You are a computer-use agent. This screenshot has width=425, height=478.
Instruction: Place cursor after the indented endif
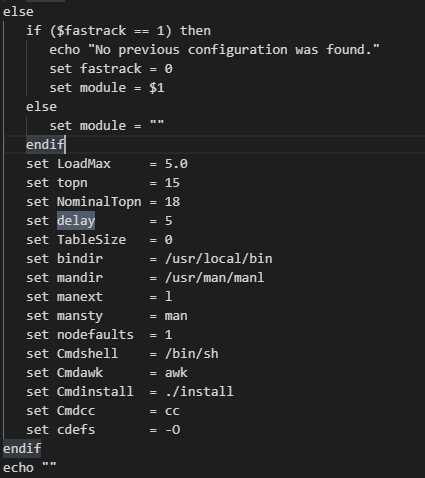[65, 145]
